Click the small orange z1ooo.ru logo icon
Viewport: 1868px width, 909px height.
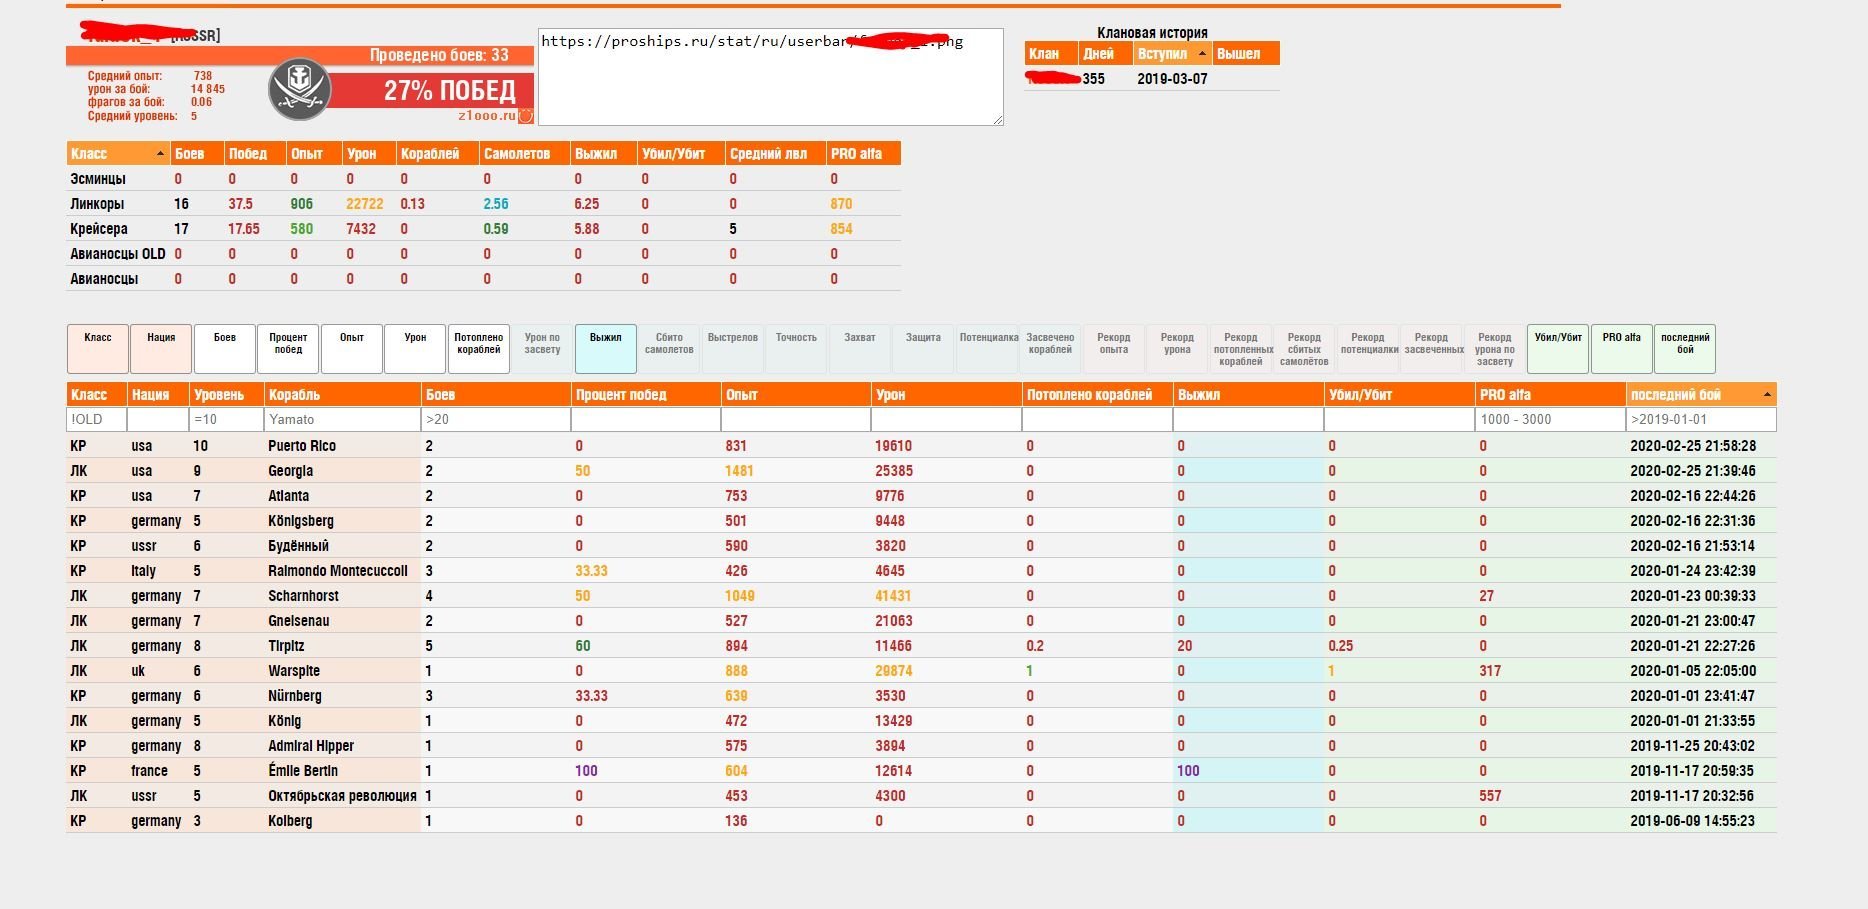tap(526, 116)
